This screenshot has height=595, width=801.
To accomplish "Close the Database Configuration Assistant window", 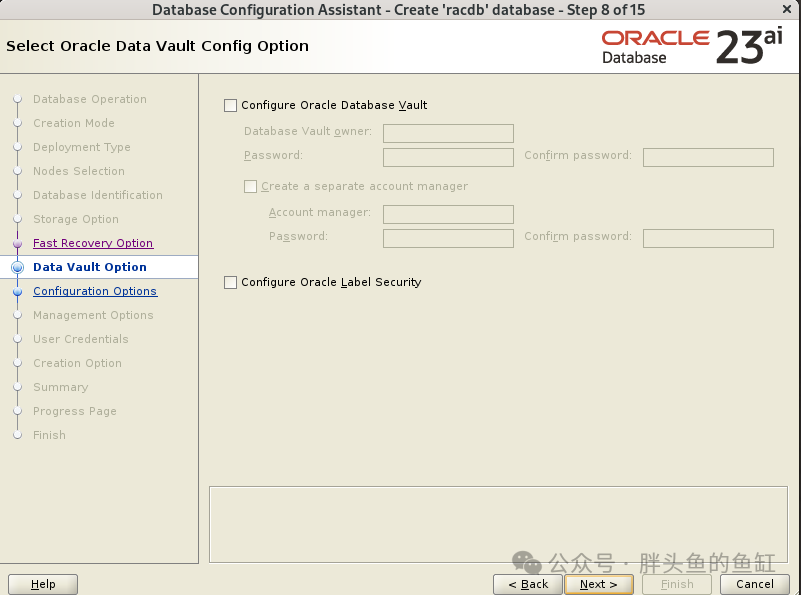I will tap(787, 9).
